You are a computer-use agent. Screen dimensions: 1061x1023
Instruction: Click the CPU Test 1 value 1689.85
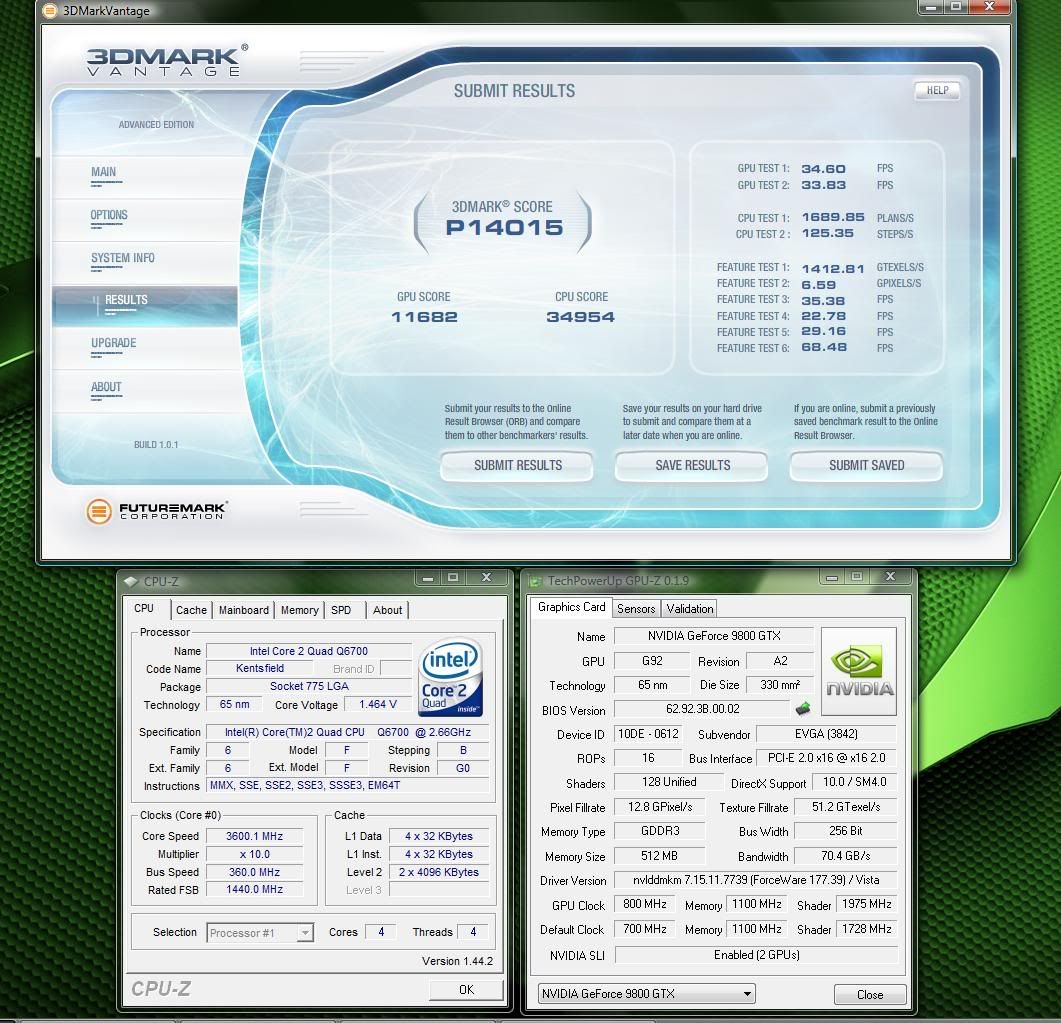[833, 217]
